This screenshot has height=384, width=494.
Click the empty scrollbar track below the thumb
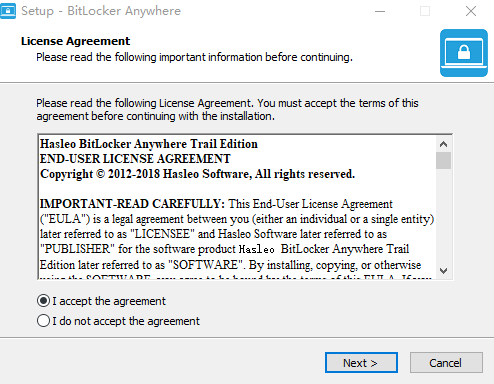[443, 216]
